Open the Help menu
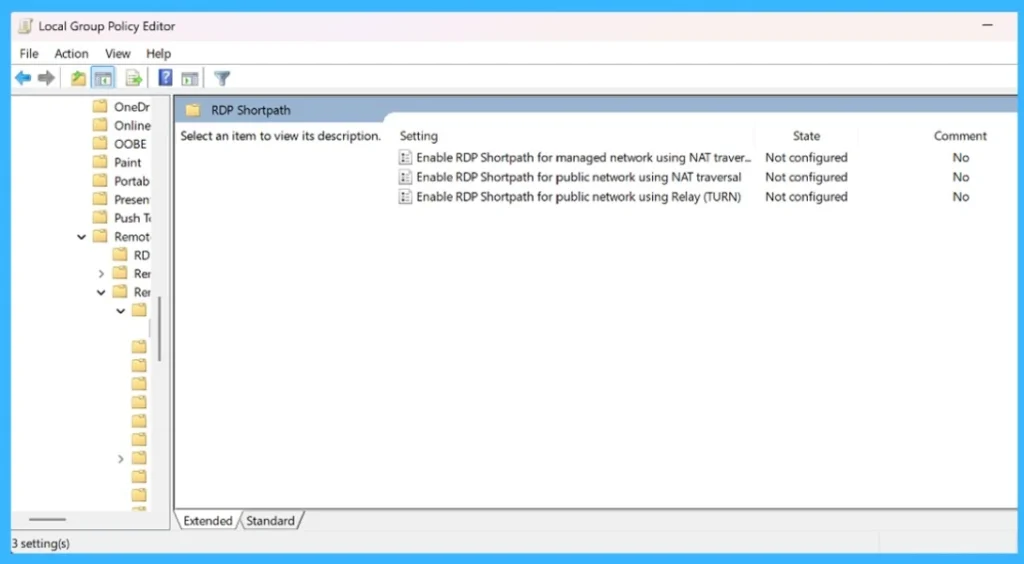 click(158, 54)
